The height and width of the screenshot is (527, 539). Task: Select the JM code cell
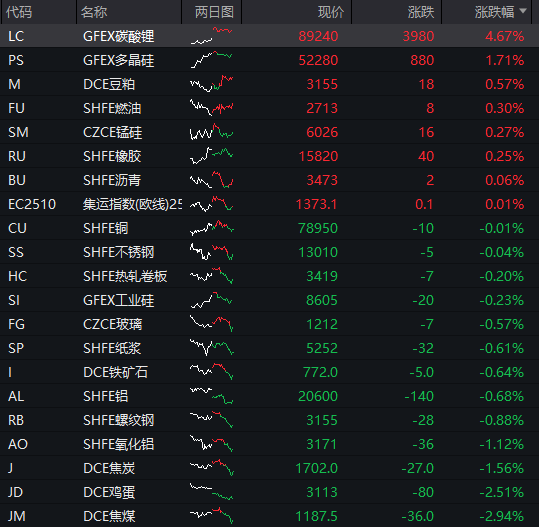[17, 516]
